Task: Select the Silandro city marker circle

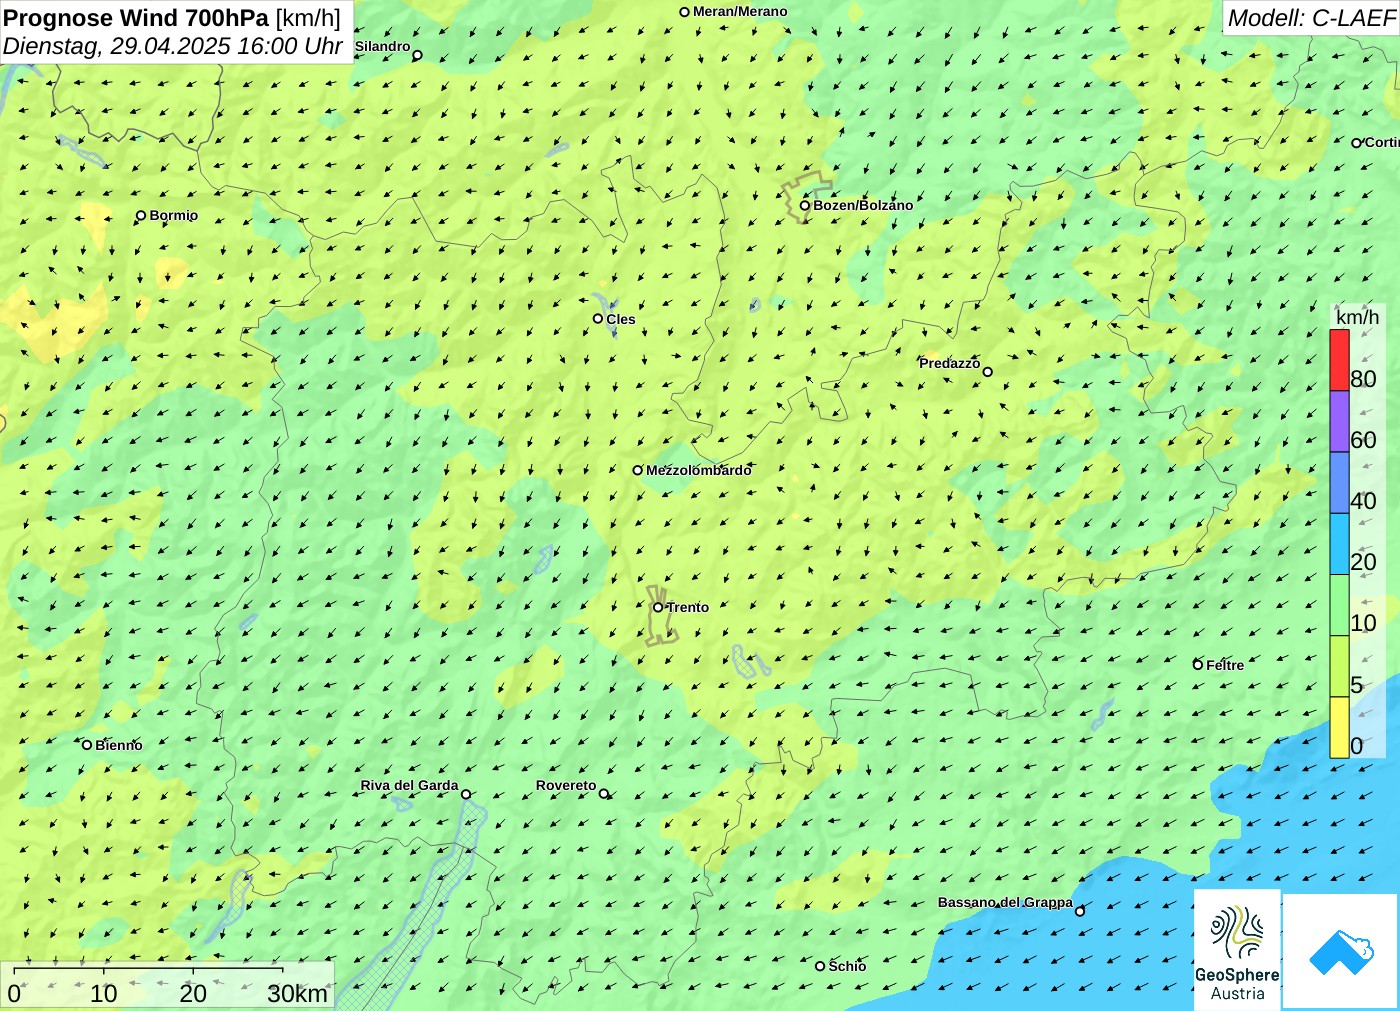Action: pos(418,55)
